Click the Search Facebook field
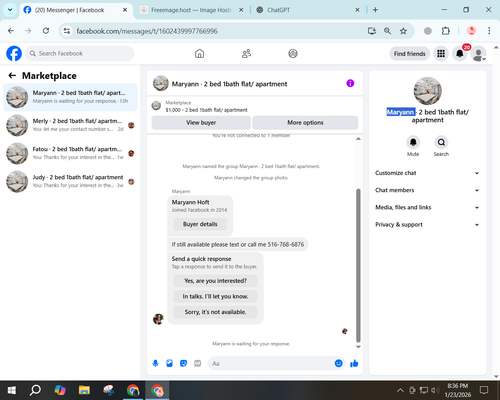Viewport: 500px width, 400px height. point(80,53)
